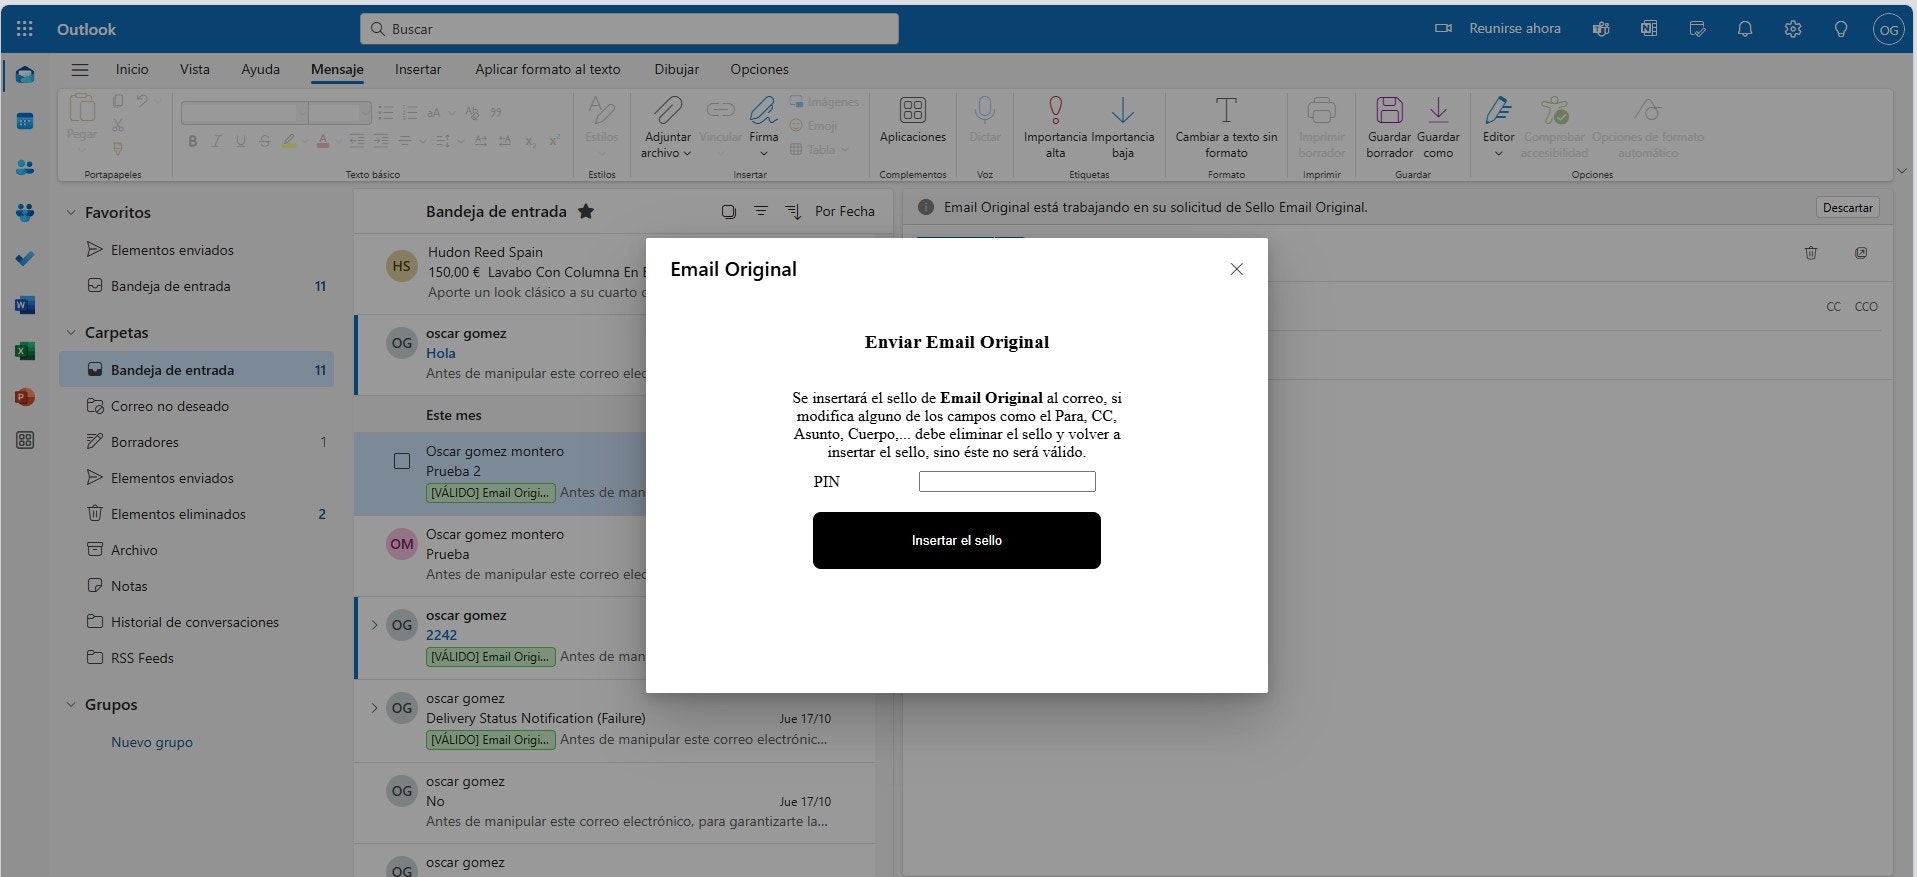Tick the checkbox on the Prueba 2 message
This screenshot has height=877, width=1917.
point(402,461)
